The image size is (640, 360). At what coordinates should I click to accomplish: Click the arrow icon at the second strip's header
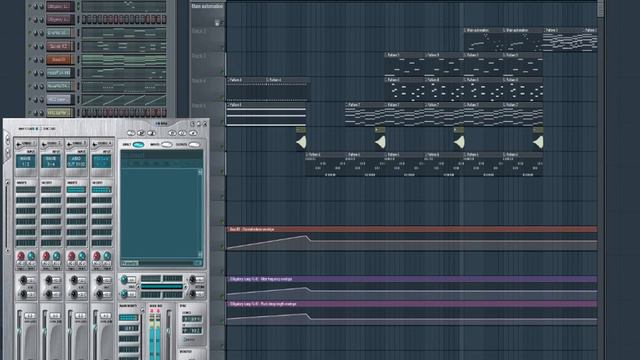point(44,144)
